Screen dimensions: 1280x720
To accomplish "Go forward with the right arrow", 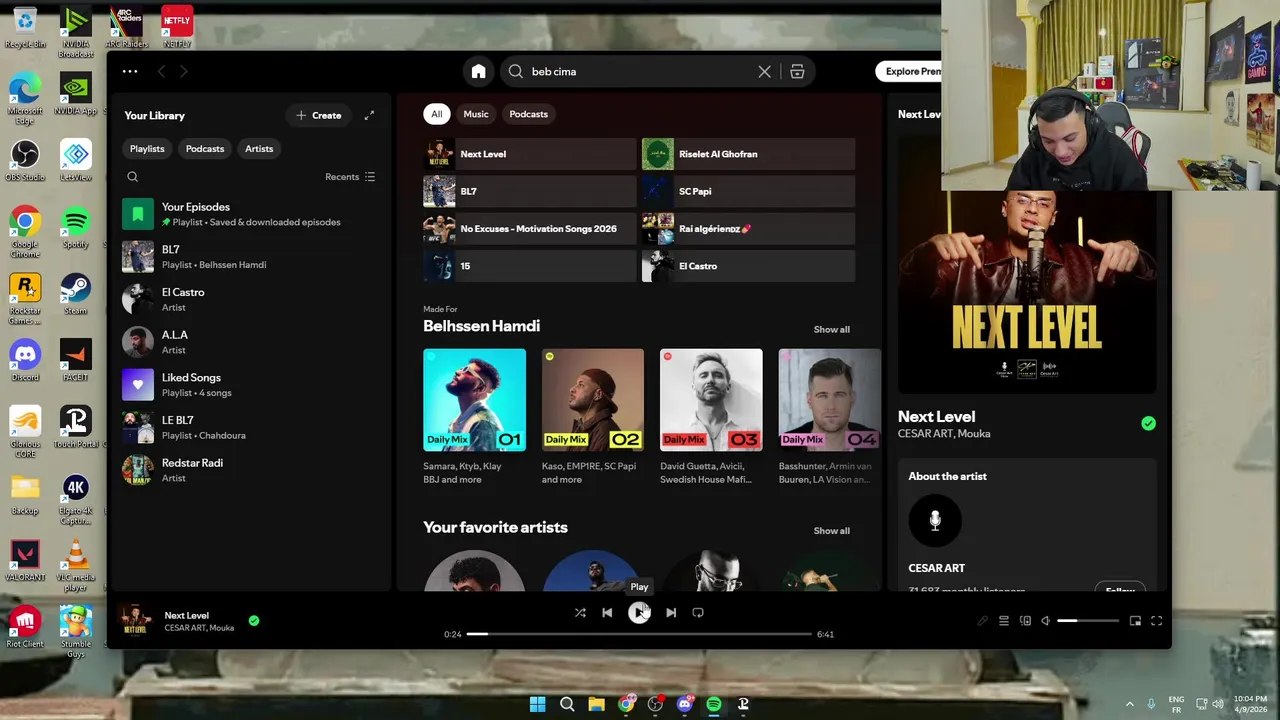I will [x=184, y=71].
